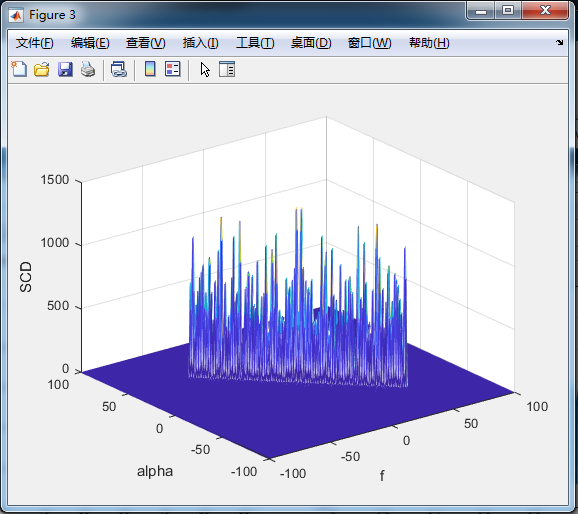Image resolution: width=578 pixels, height=514 pixels.
Task: Click the MATLAB logo in title bar
Action: tap(16, 15)
